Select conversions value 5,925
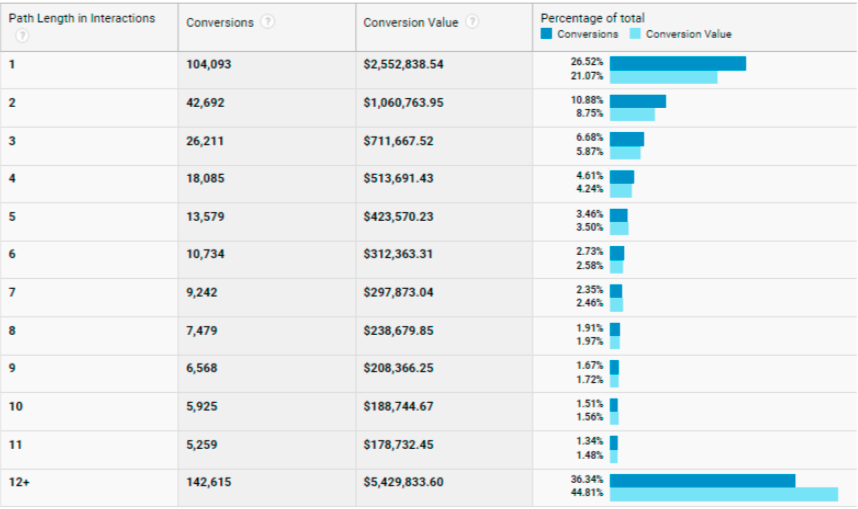Image resolution: width=858 pixels, height=509 pixels. point(201,406)
